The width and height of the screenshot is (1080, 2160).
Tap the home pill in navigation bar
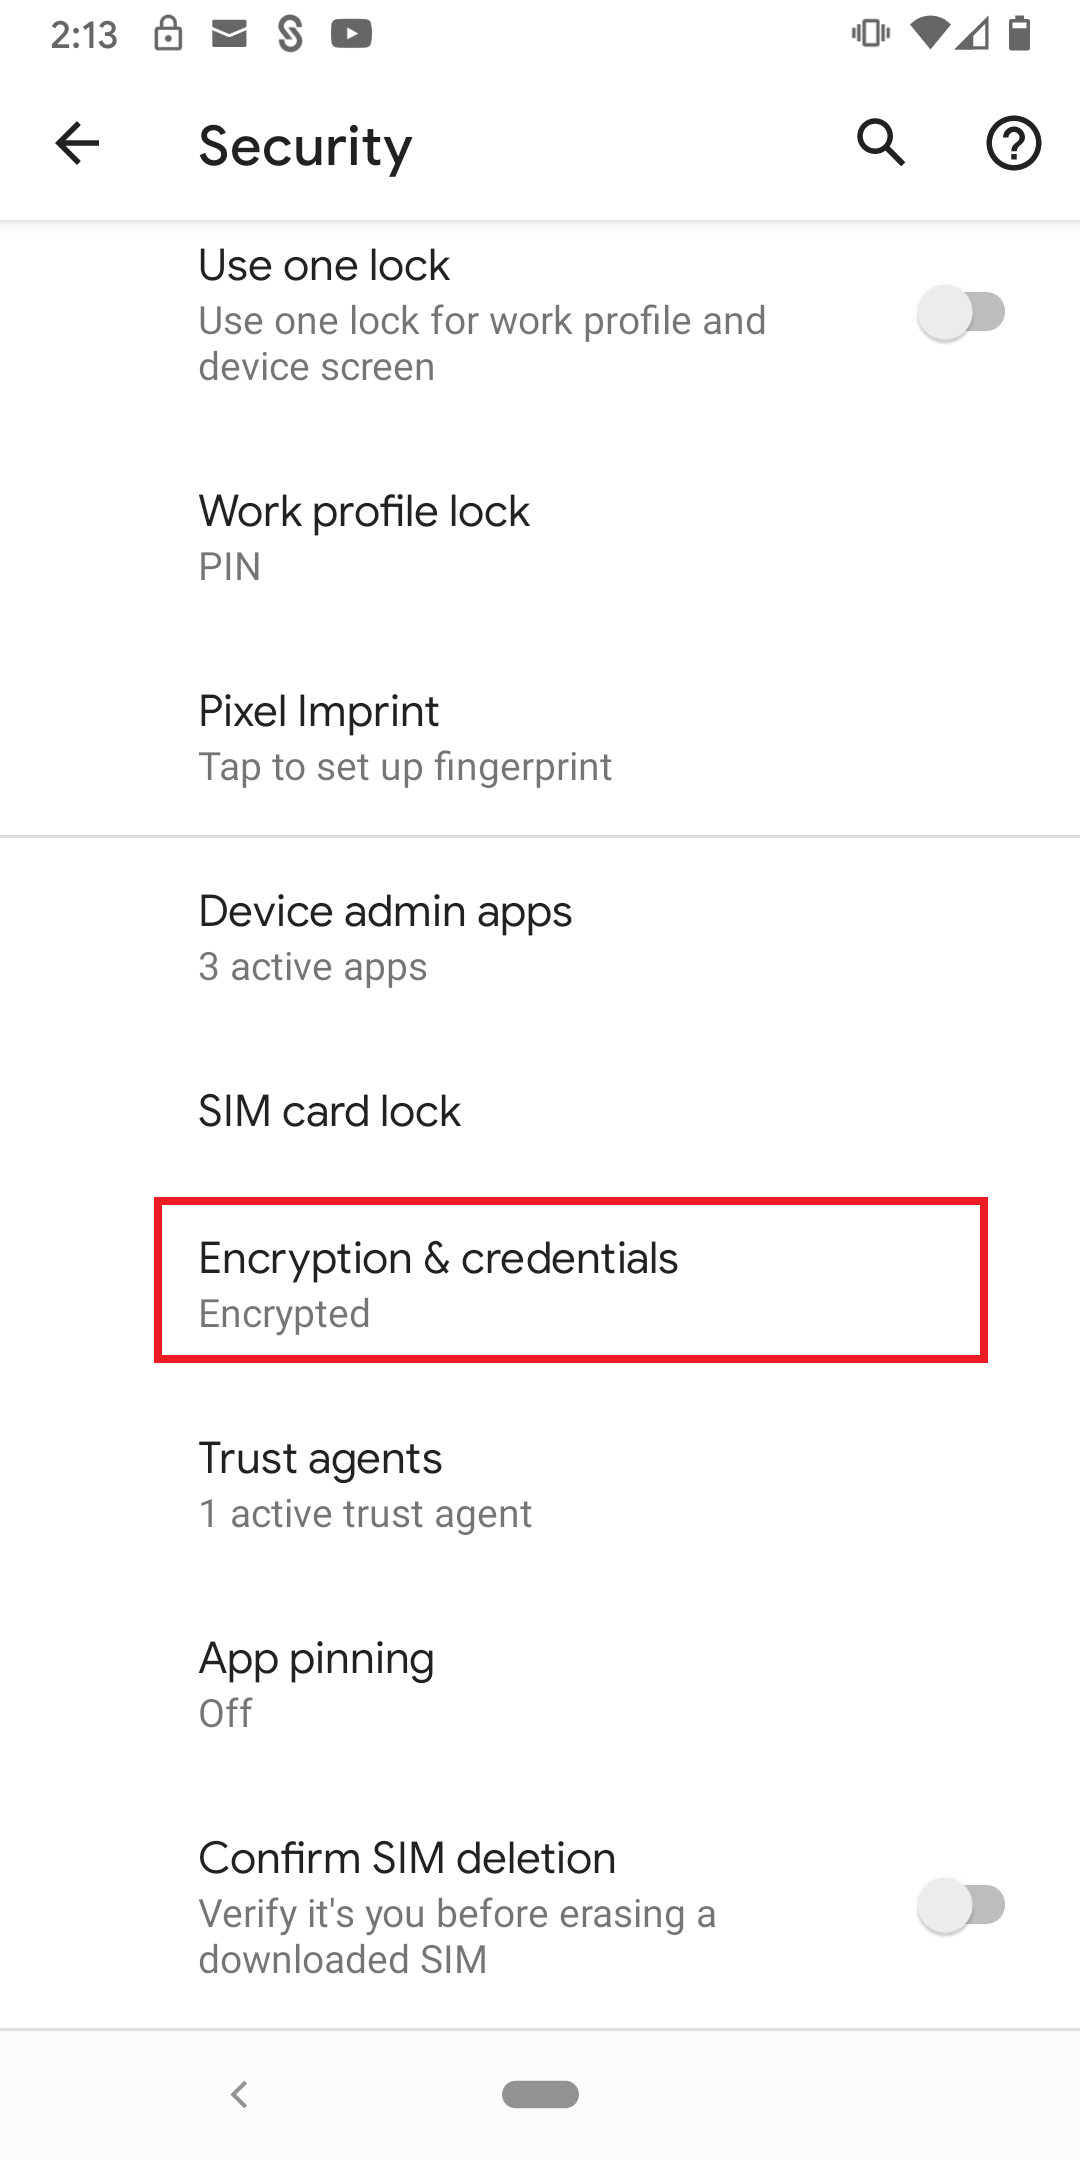(540, 2094)
